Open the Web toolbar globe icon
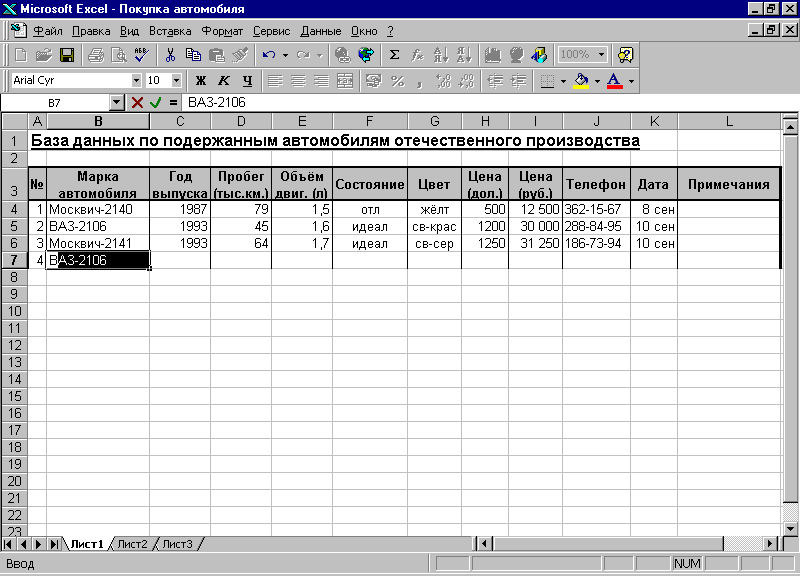Image resolution: width=800 pixels, height=576 pixels. (x=366, y=55)
